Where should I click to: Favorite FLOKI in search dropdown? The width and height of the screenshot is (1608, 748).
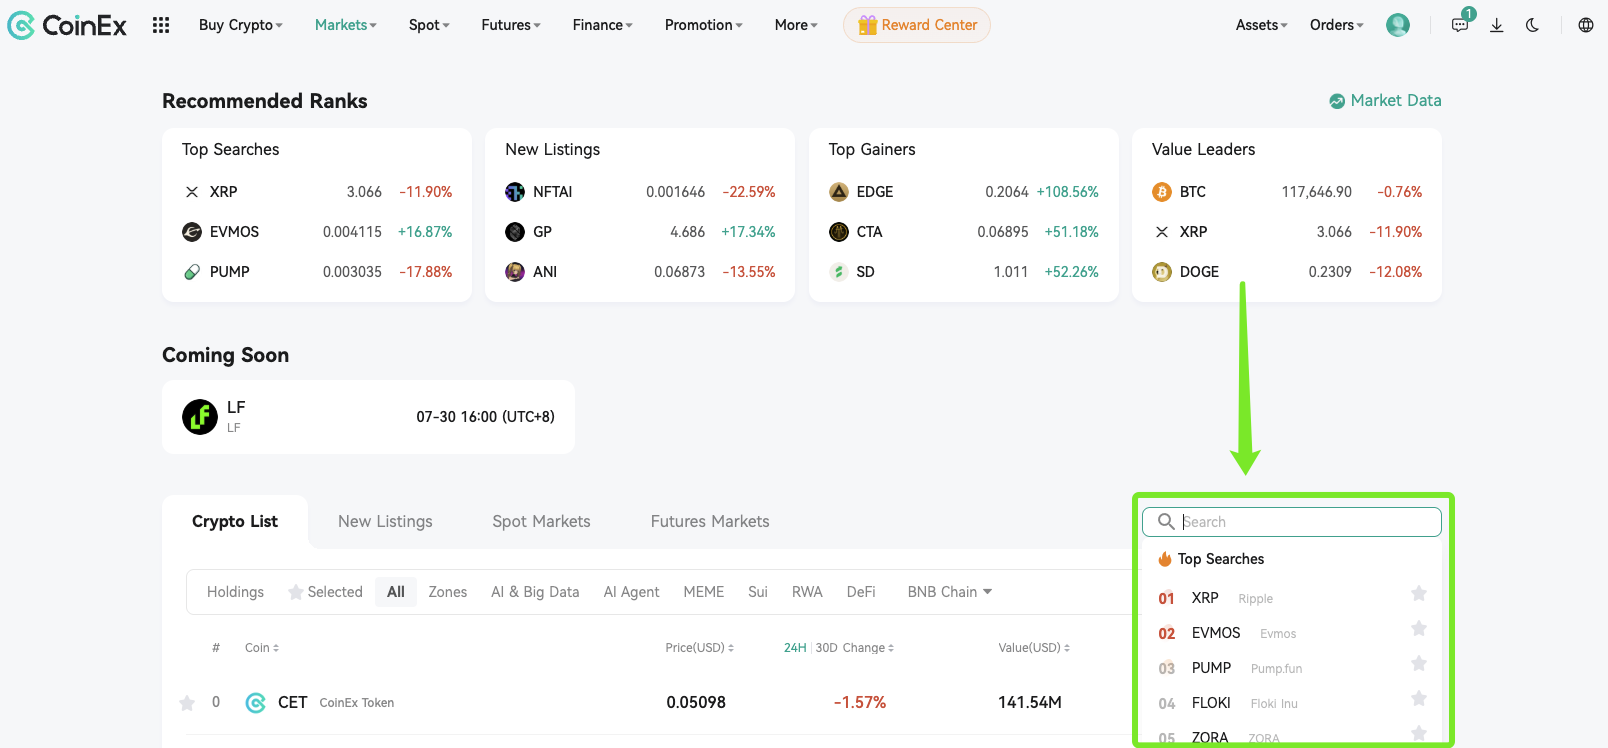tap(1419, 699)
